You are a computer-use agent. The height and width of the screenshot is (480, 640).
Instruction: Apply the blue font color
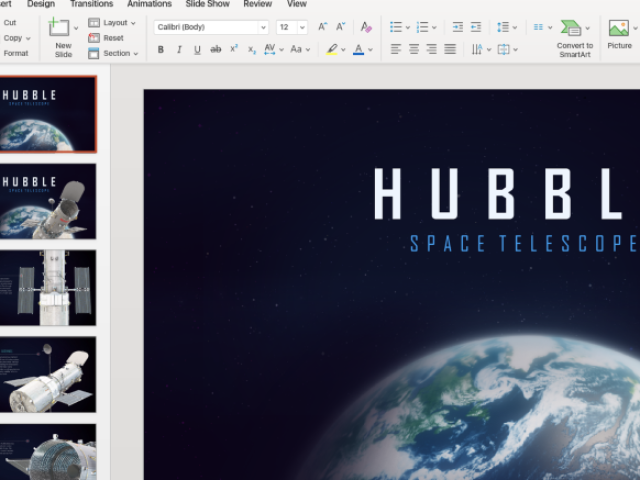(x=358, y=49)
